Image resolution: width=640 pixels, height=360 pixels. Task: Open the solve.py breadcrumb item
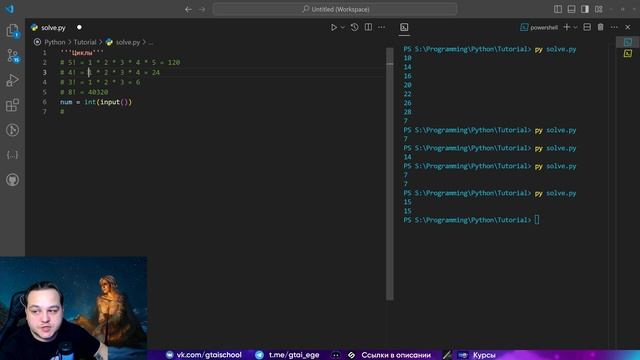tap(128, 42)
